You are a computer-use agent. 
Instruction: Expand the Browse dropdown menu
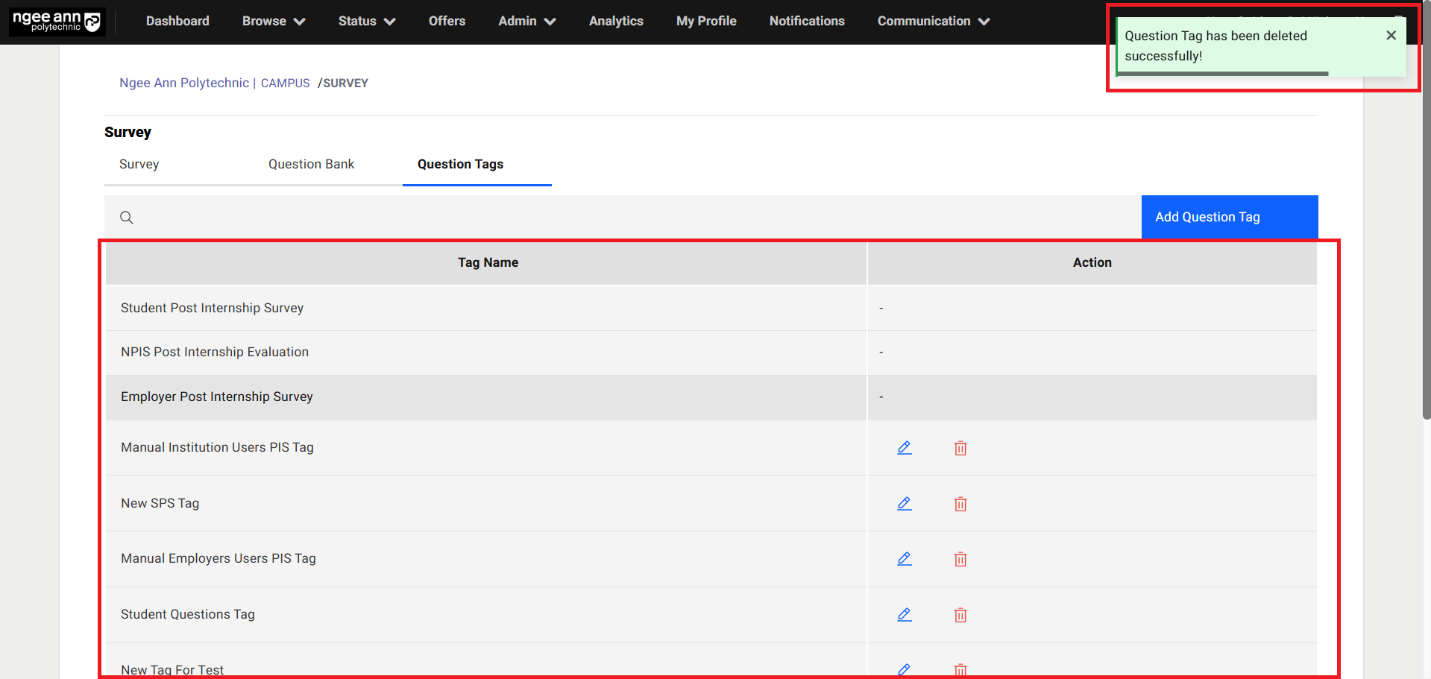click(273, 21)
